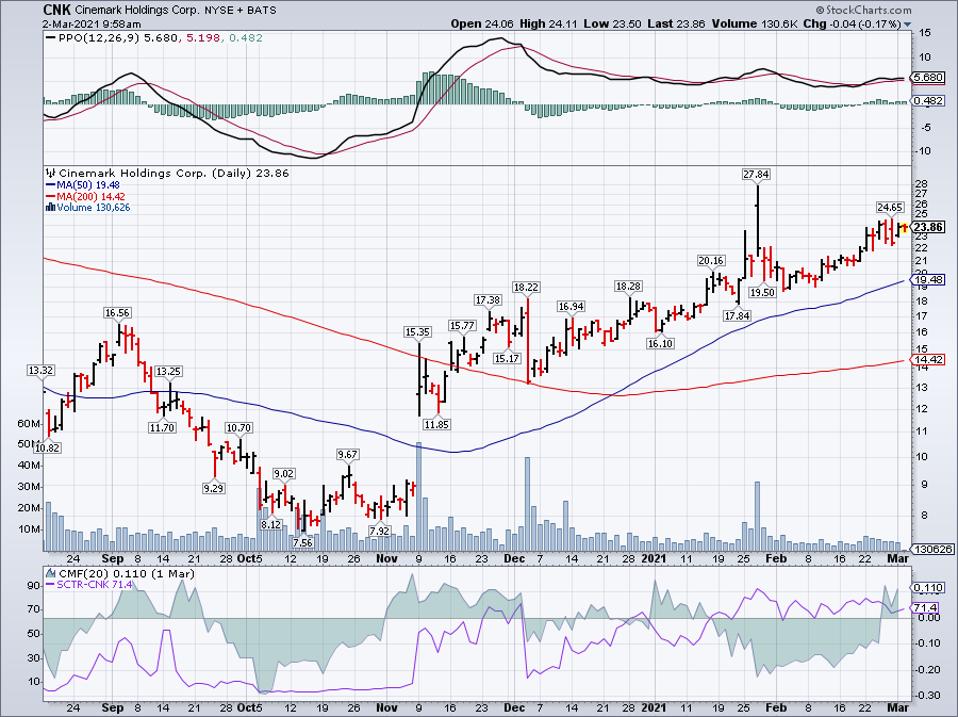
Task: Click the 20.16 price label
Action: coord(711,261)
